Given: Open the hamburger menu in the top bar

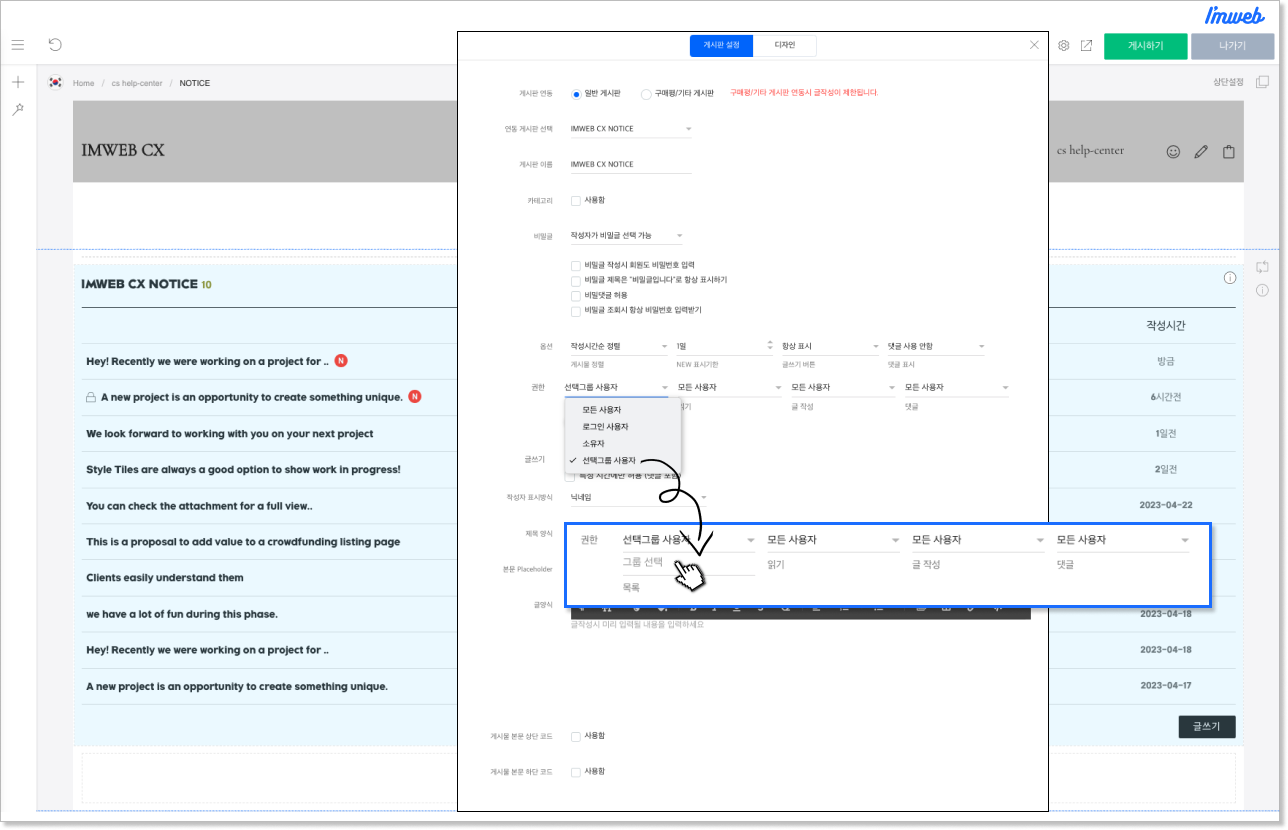Looking at the screenshot, I should point(18,45).
